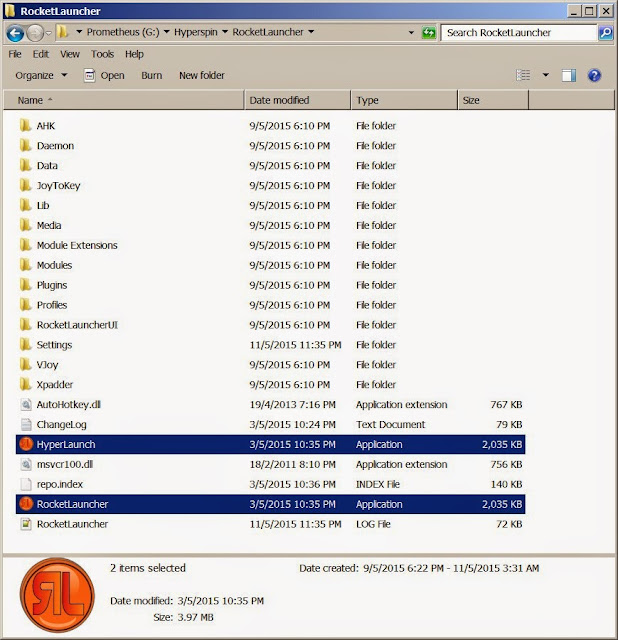Click the Daemon folder icon
Image resolution: width=618 pixels, height=640 pixels.
[26, 145]
